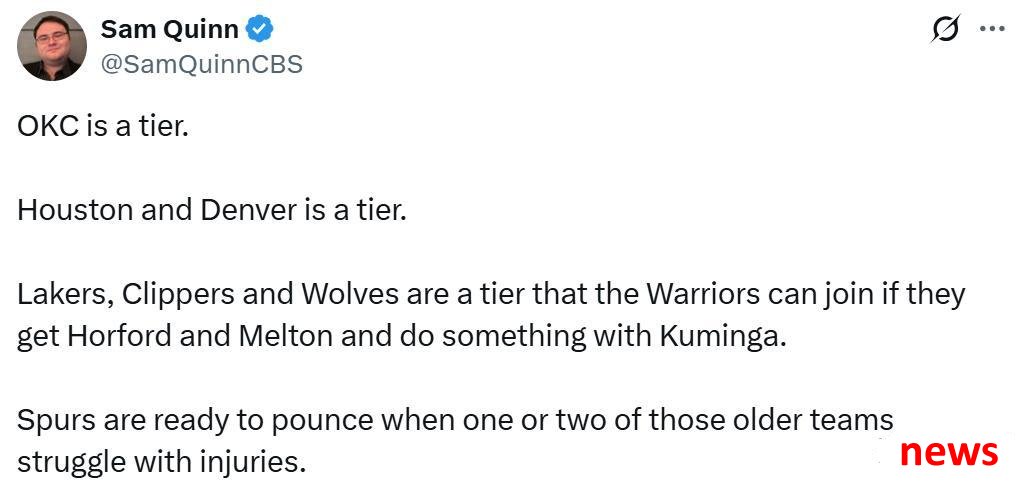Screen dimensions: 1031x488
Task: Open the three-dot more options menu
Action: click(992, 29)
